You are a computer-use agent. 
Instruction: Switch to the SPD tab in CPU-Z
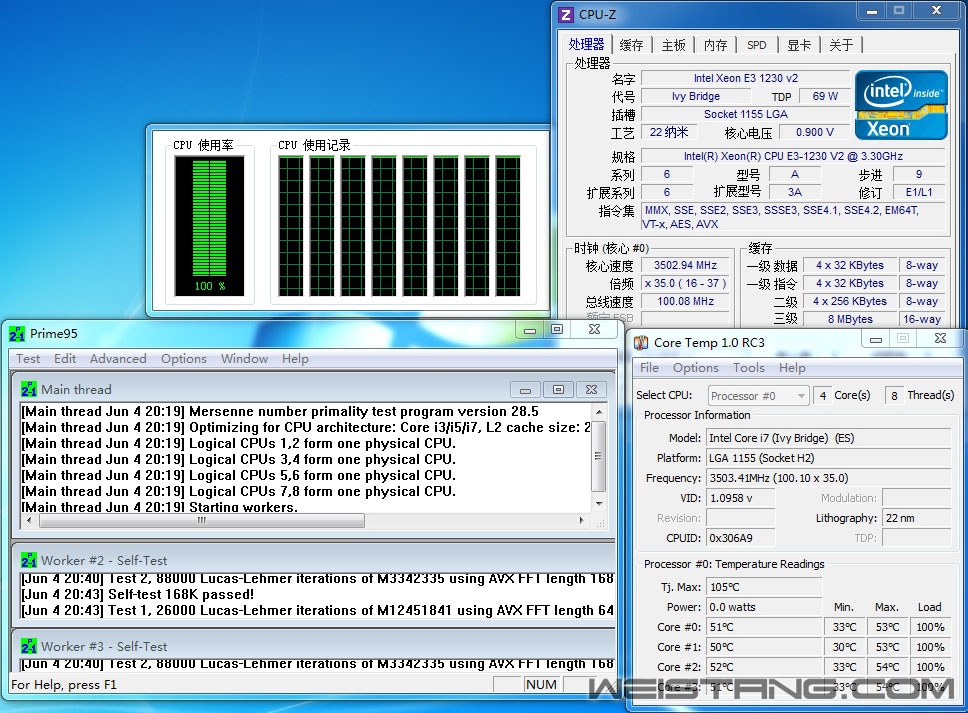(x=756, y=45)
